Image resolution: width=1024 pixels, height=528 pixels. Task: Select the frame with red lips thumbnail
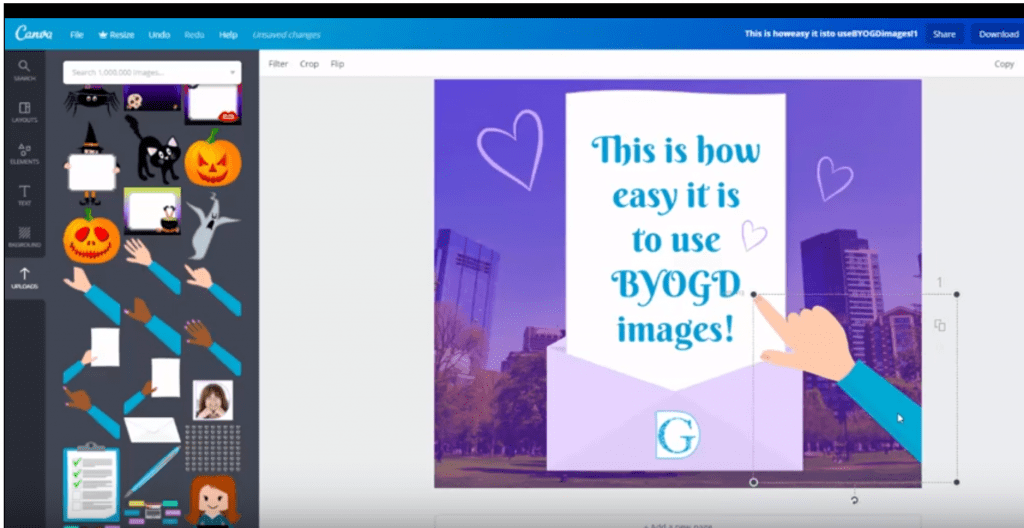tap(213, 103)
